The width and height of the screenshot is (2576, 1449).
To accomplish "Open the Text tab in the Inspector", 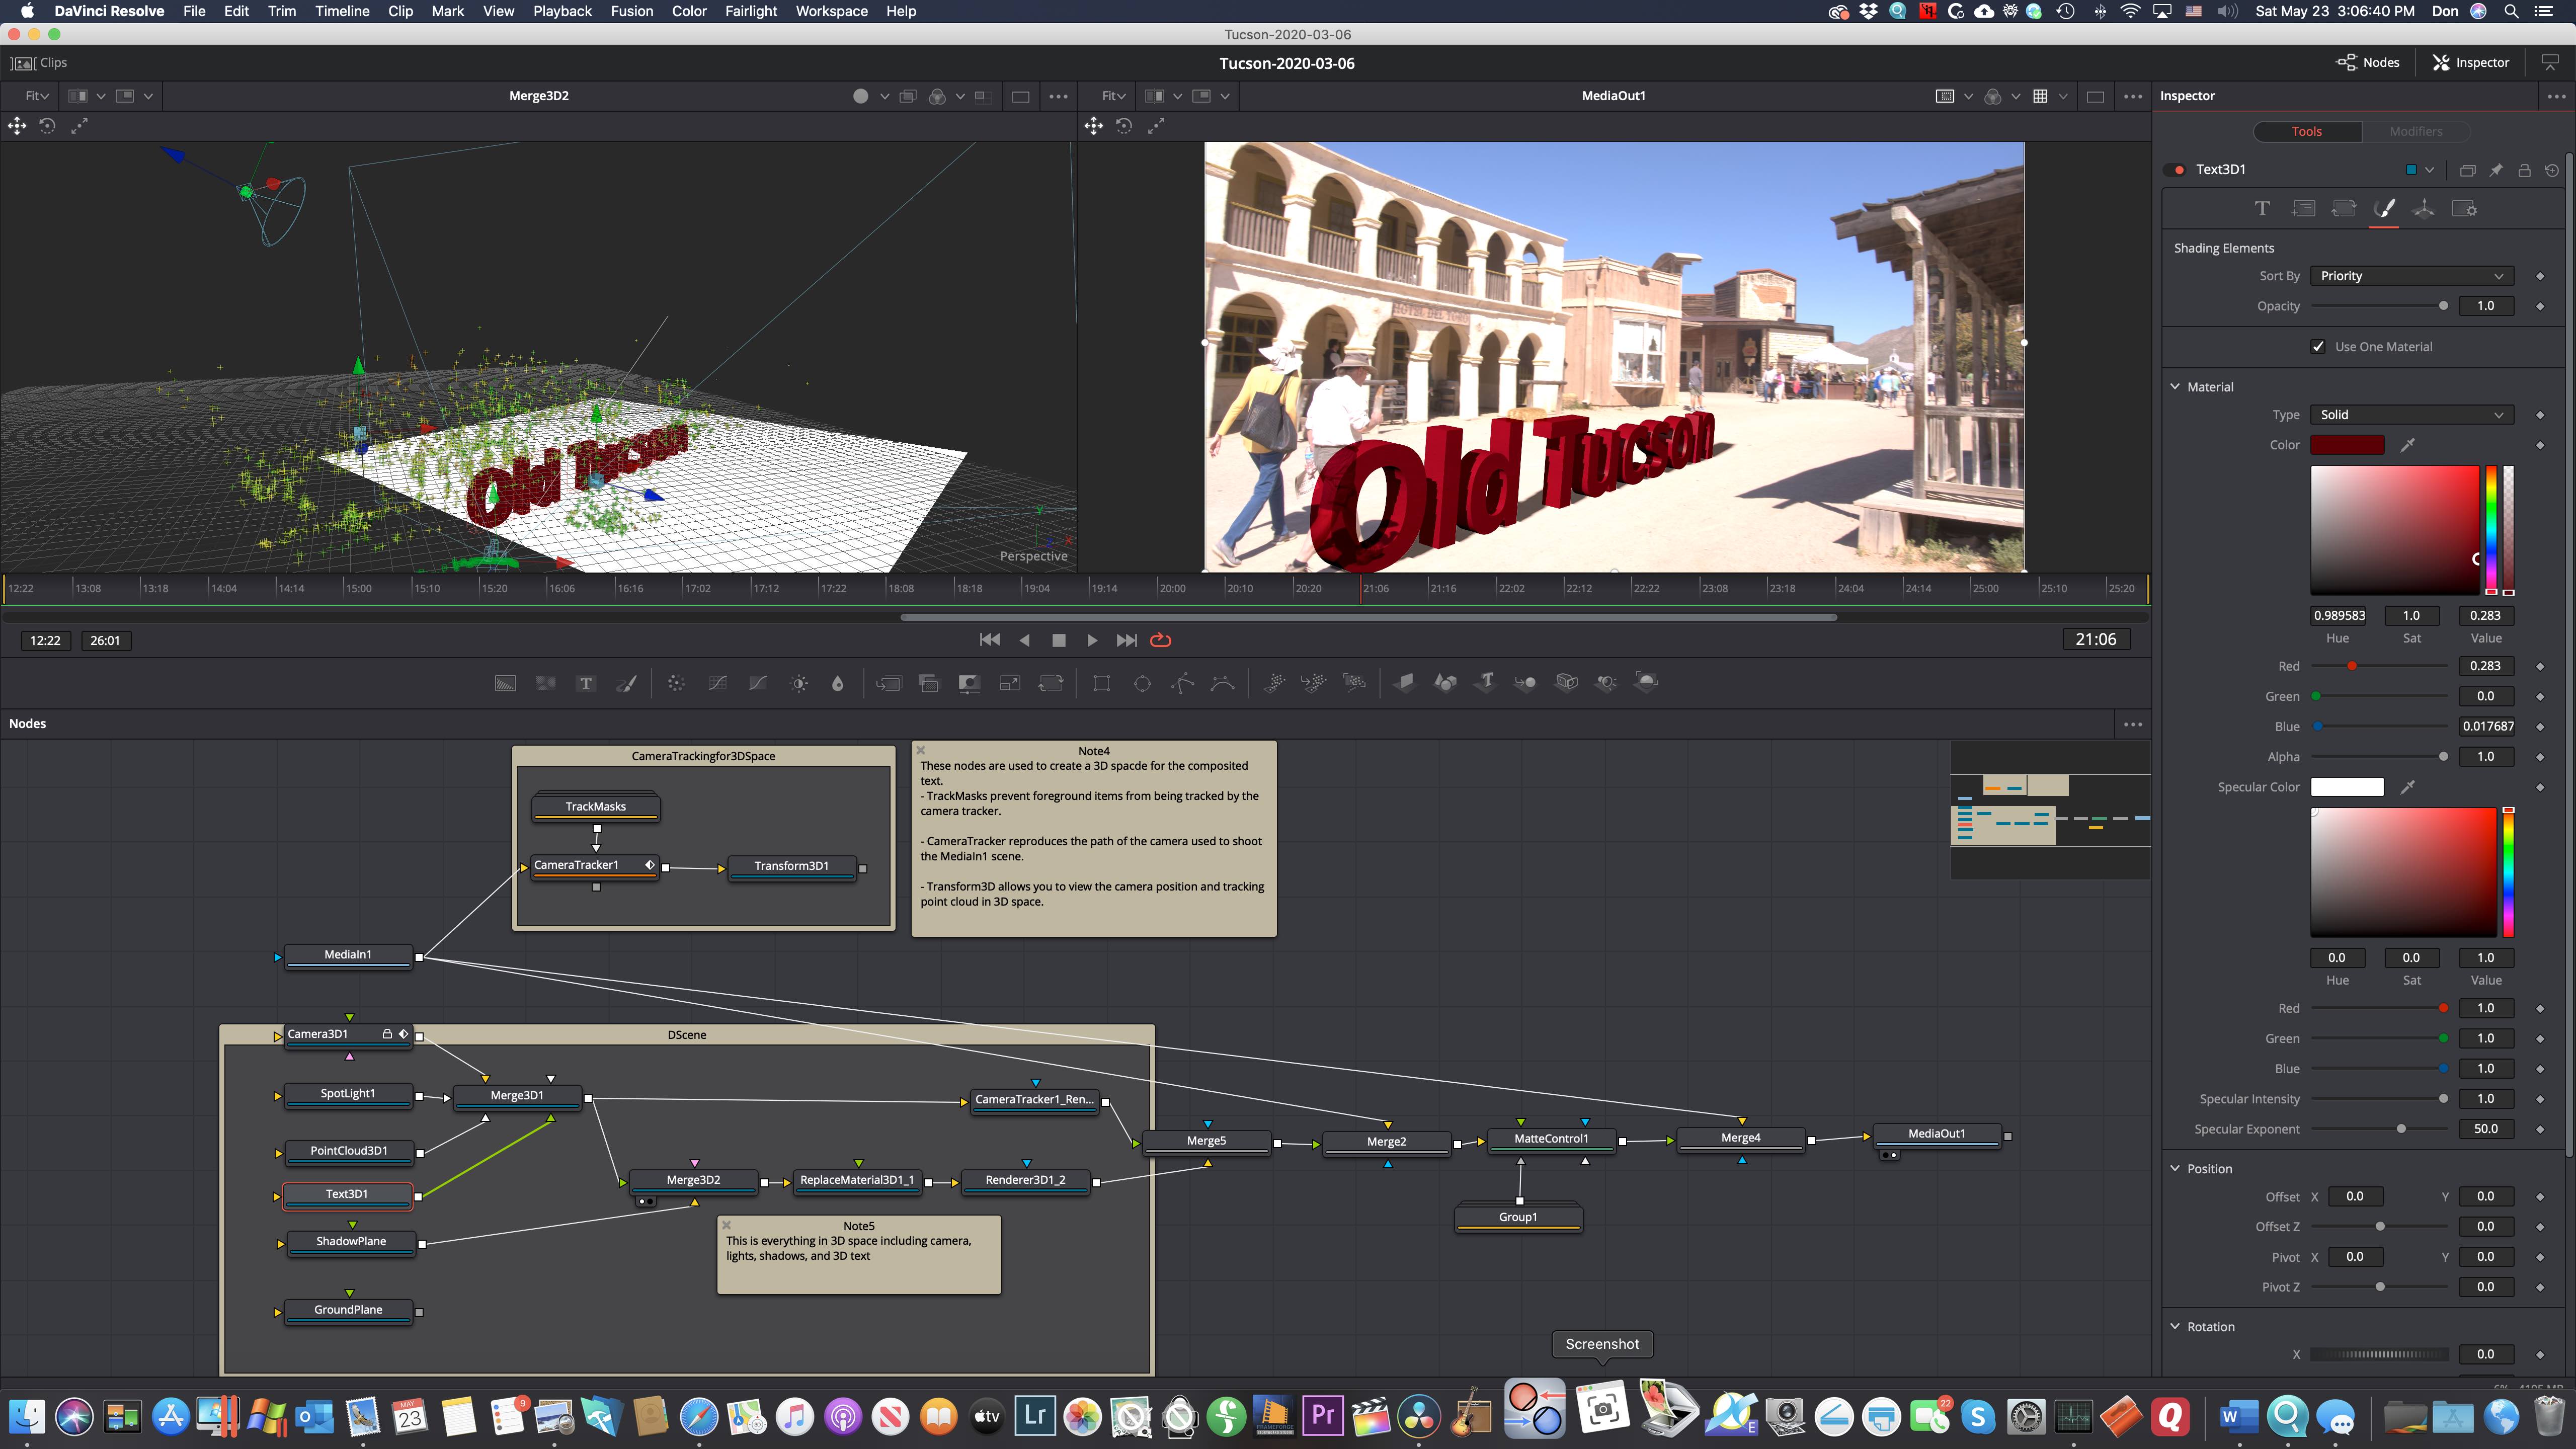I will (x=2262, y=208).
